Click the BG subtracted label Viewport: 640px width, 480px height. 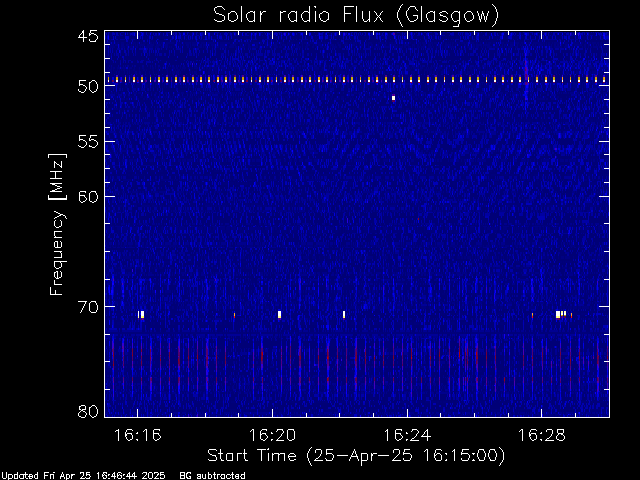pos(212,476)
